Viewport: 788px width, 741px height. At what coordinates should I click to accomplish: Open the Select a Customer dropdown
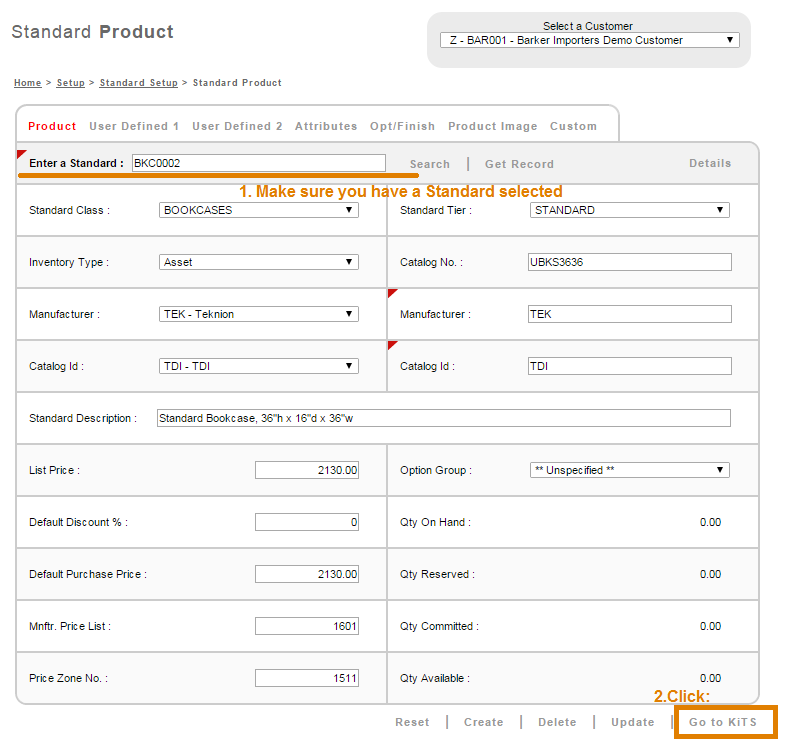point(589,41)
